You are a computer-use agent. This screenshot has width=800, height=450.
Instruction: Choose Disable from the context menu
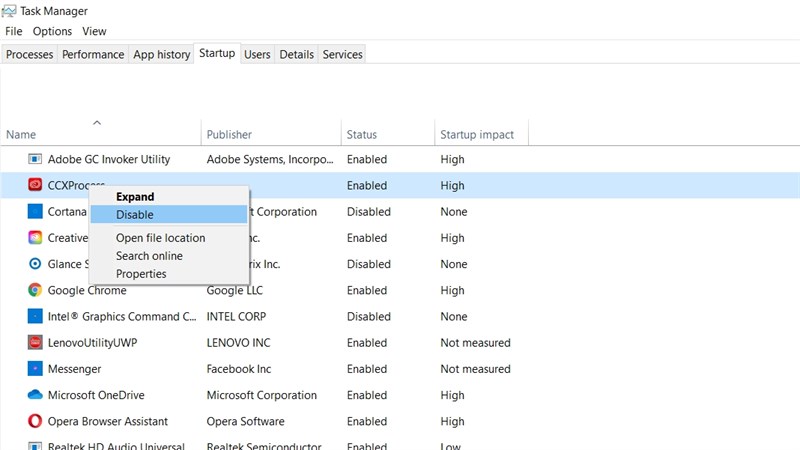click(x=135, y=214)
